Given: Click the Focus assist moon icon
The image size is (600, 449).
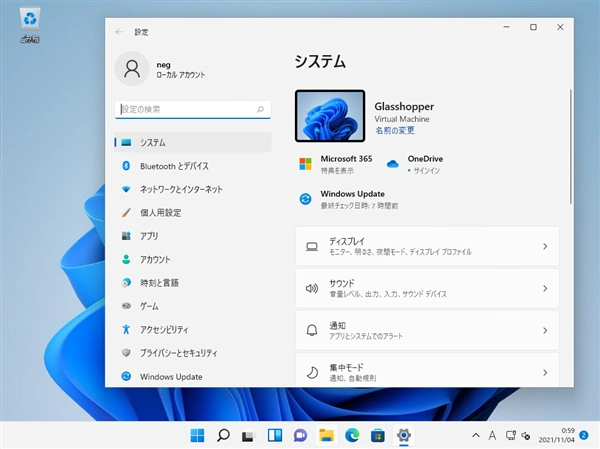Looking at the screenshot, I should (312, 372).
